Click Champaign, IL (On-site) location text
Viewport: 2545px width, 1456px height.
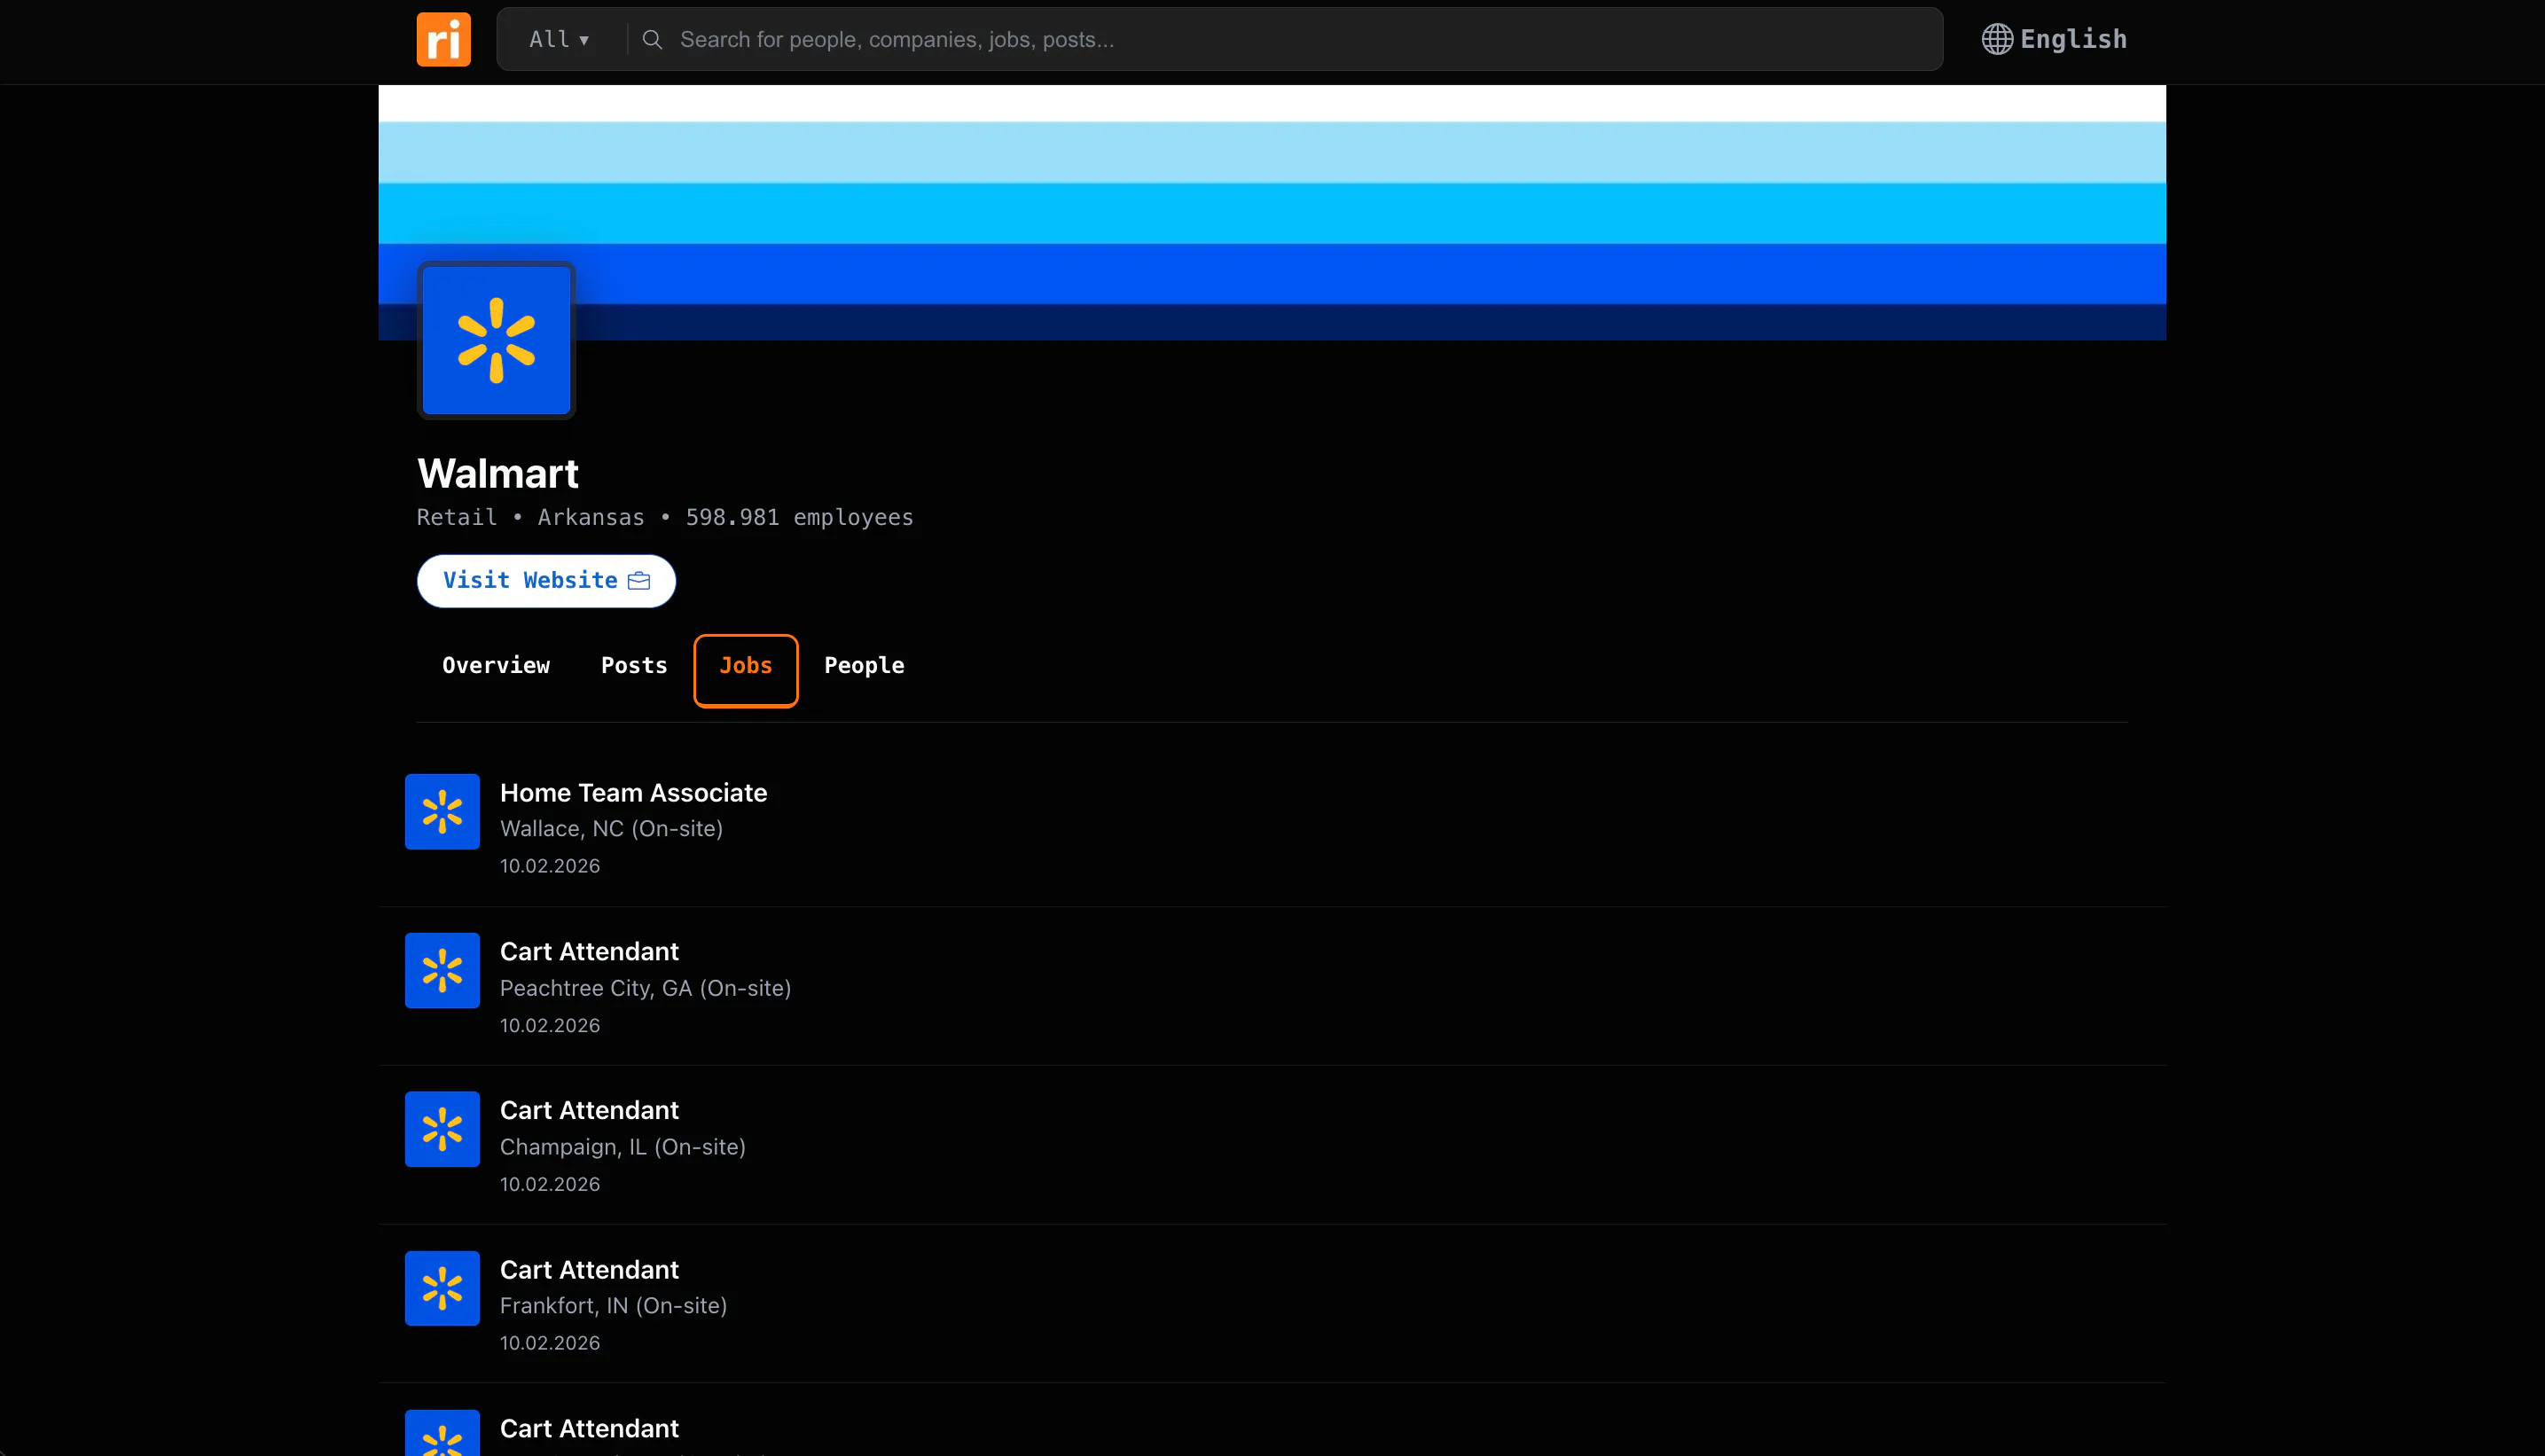click(622, 1147)
